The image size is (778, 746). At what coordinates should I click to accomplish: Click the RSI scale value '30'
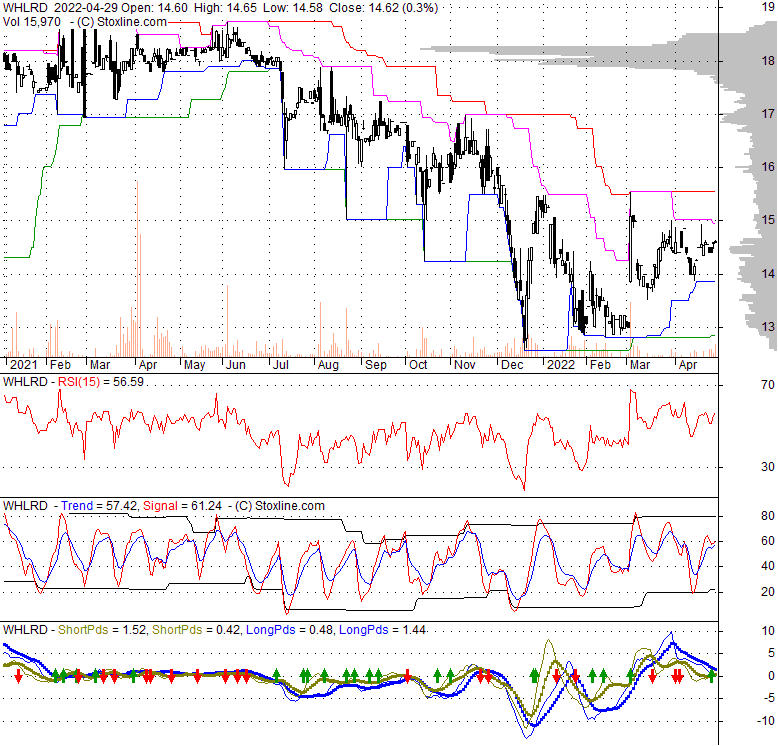click(x=768, y=467)
